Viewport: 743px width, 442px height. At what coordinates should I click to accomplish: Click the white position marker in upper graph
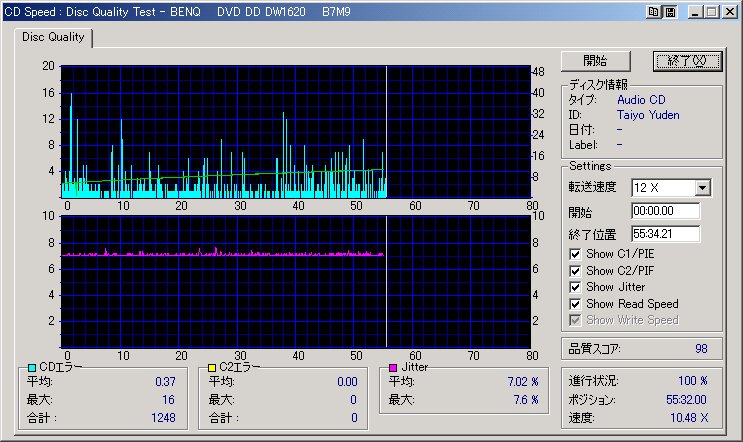point(386,130)
